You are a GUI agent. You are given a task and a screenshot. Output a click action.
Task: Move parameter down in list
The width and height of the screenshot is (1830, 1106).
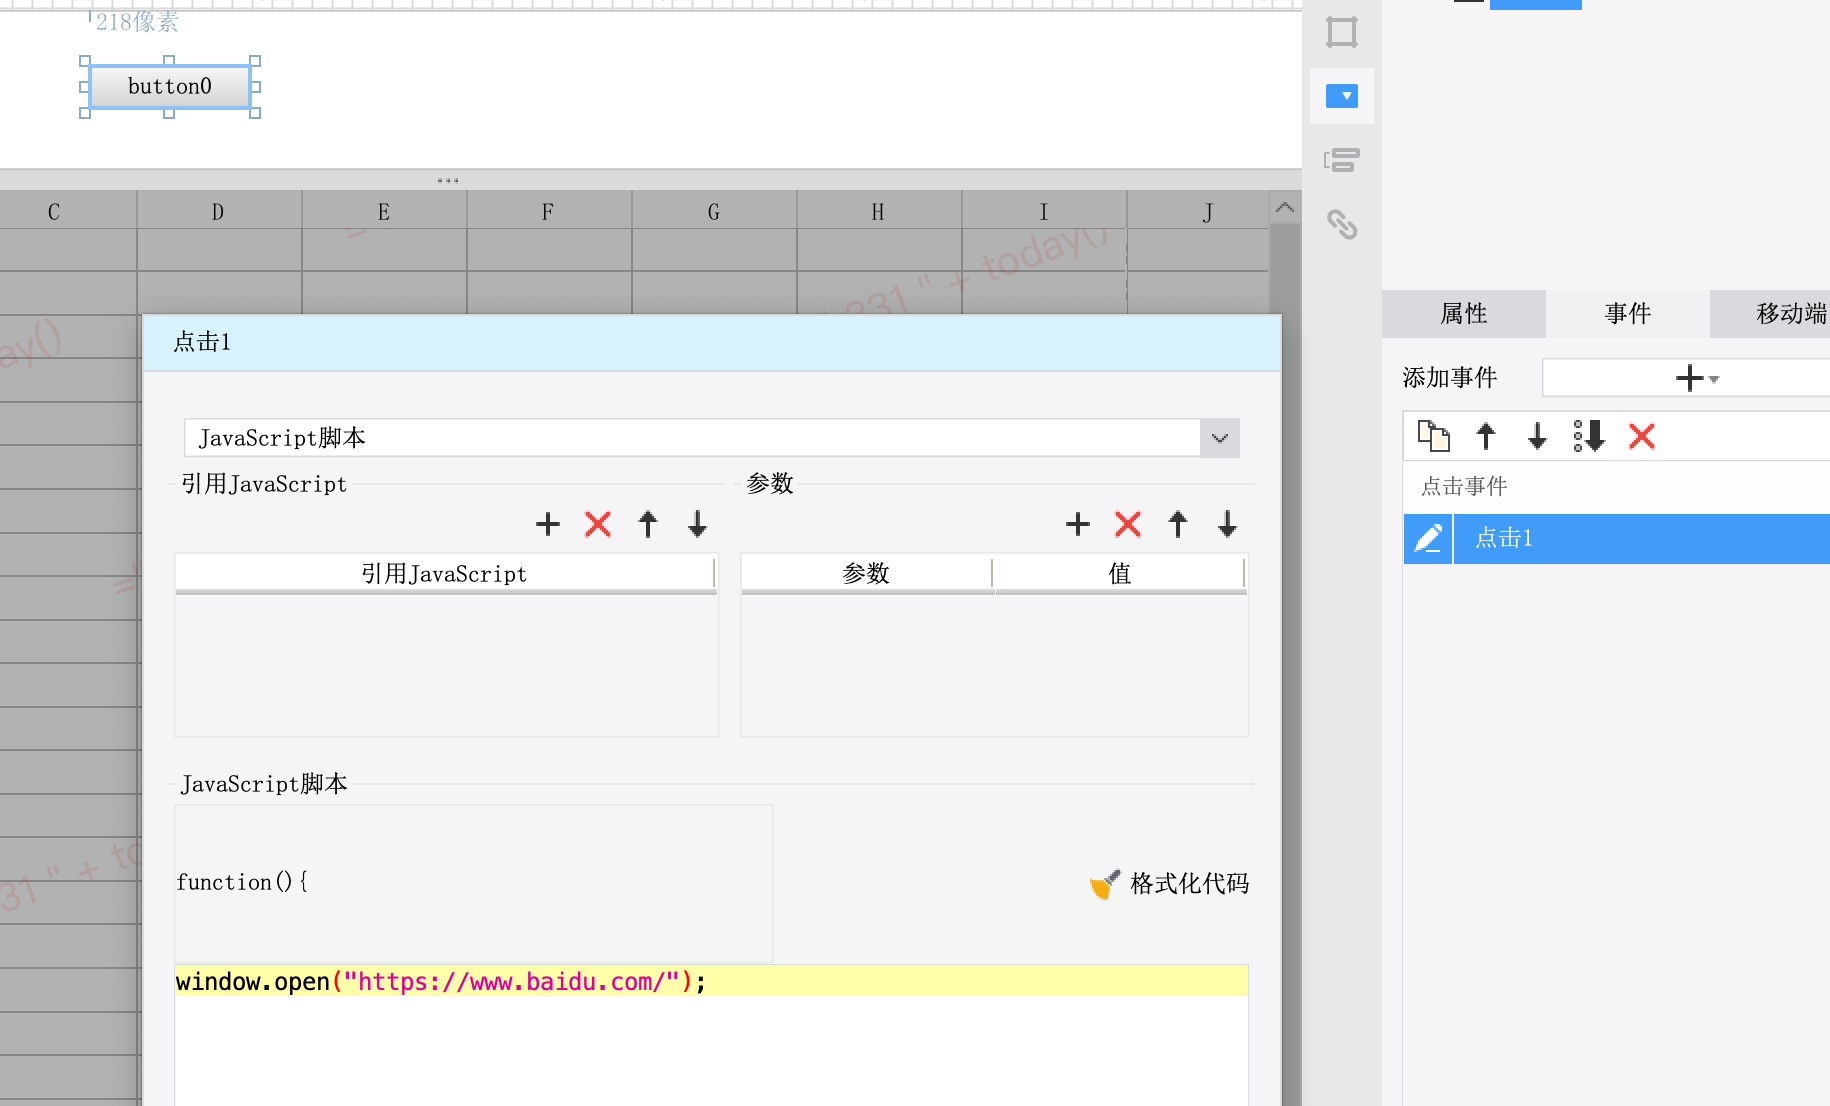[x=1228, y=524]
